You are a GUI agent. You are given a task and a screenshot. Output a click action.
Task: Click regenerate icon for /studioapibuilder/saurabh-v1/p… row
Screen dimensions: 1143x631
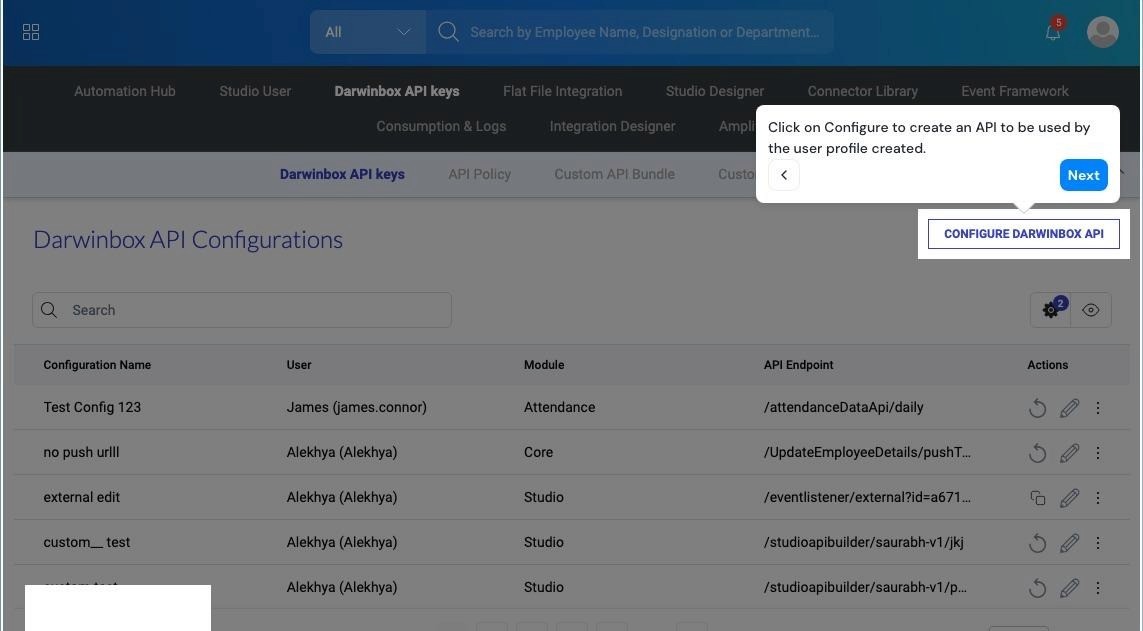point(1037,588)
